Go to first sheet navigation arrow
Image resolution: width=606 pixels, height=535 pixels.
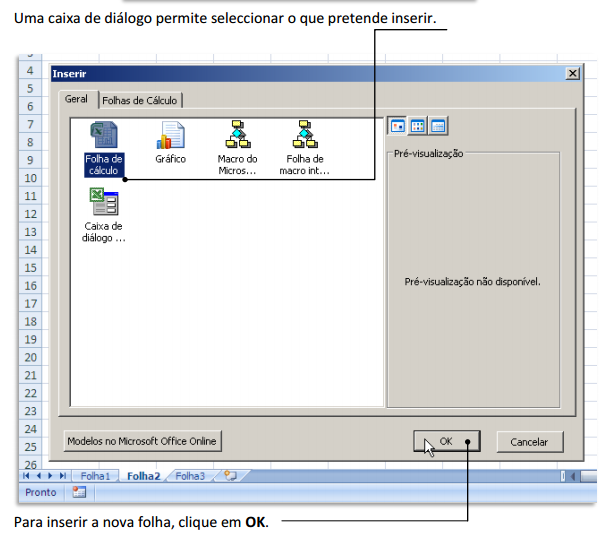[x=28, y=476]
